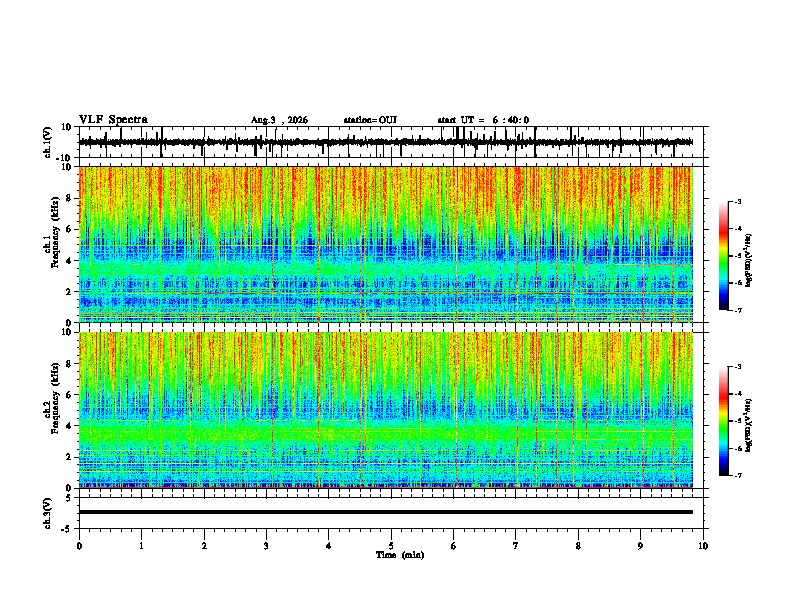Click the "VLF Spectra" plot title
Viewport: 792px width, 612px height.
(x=113, y=120)
